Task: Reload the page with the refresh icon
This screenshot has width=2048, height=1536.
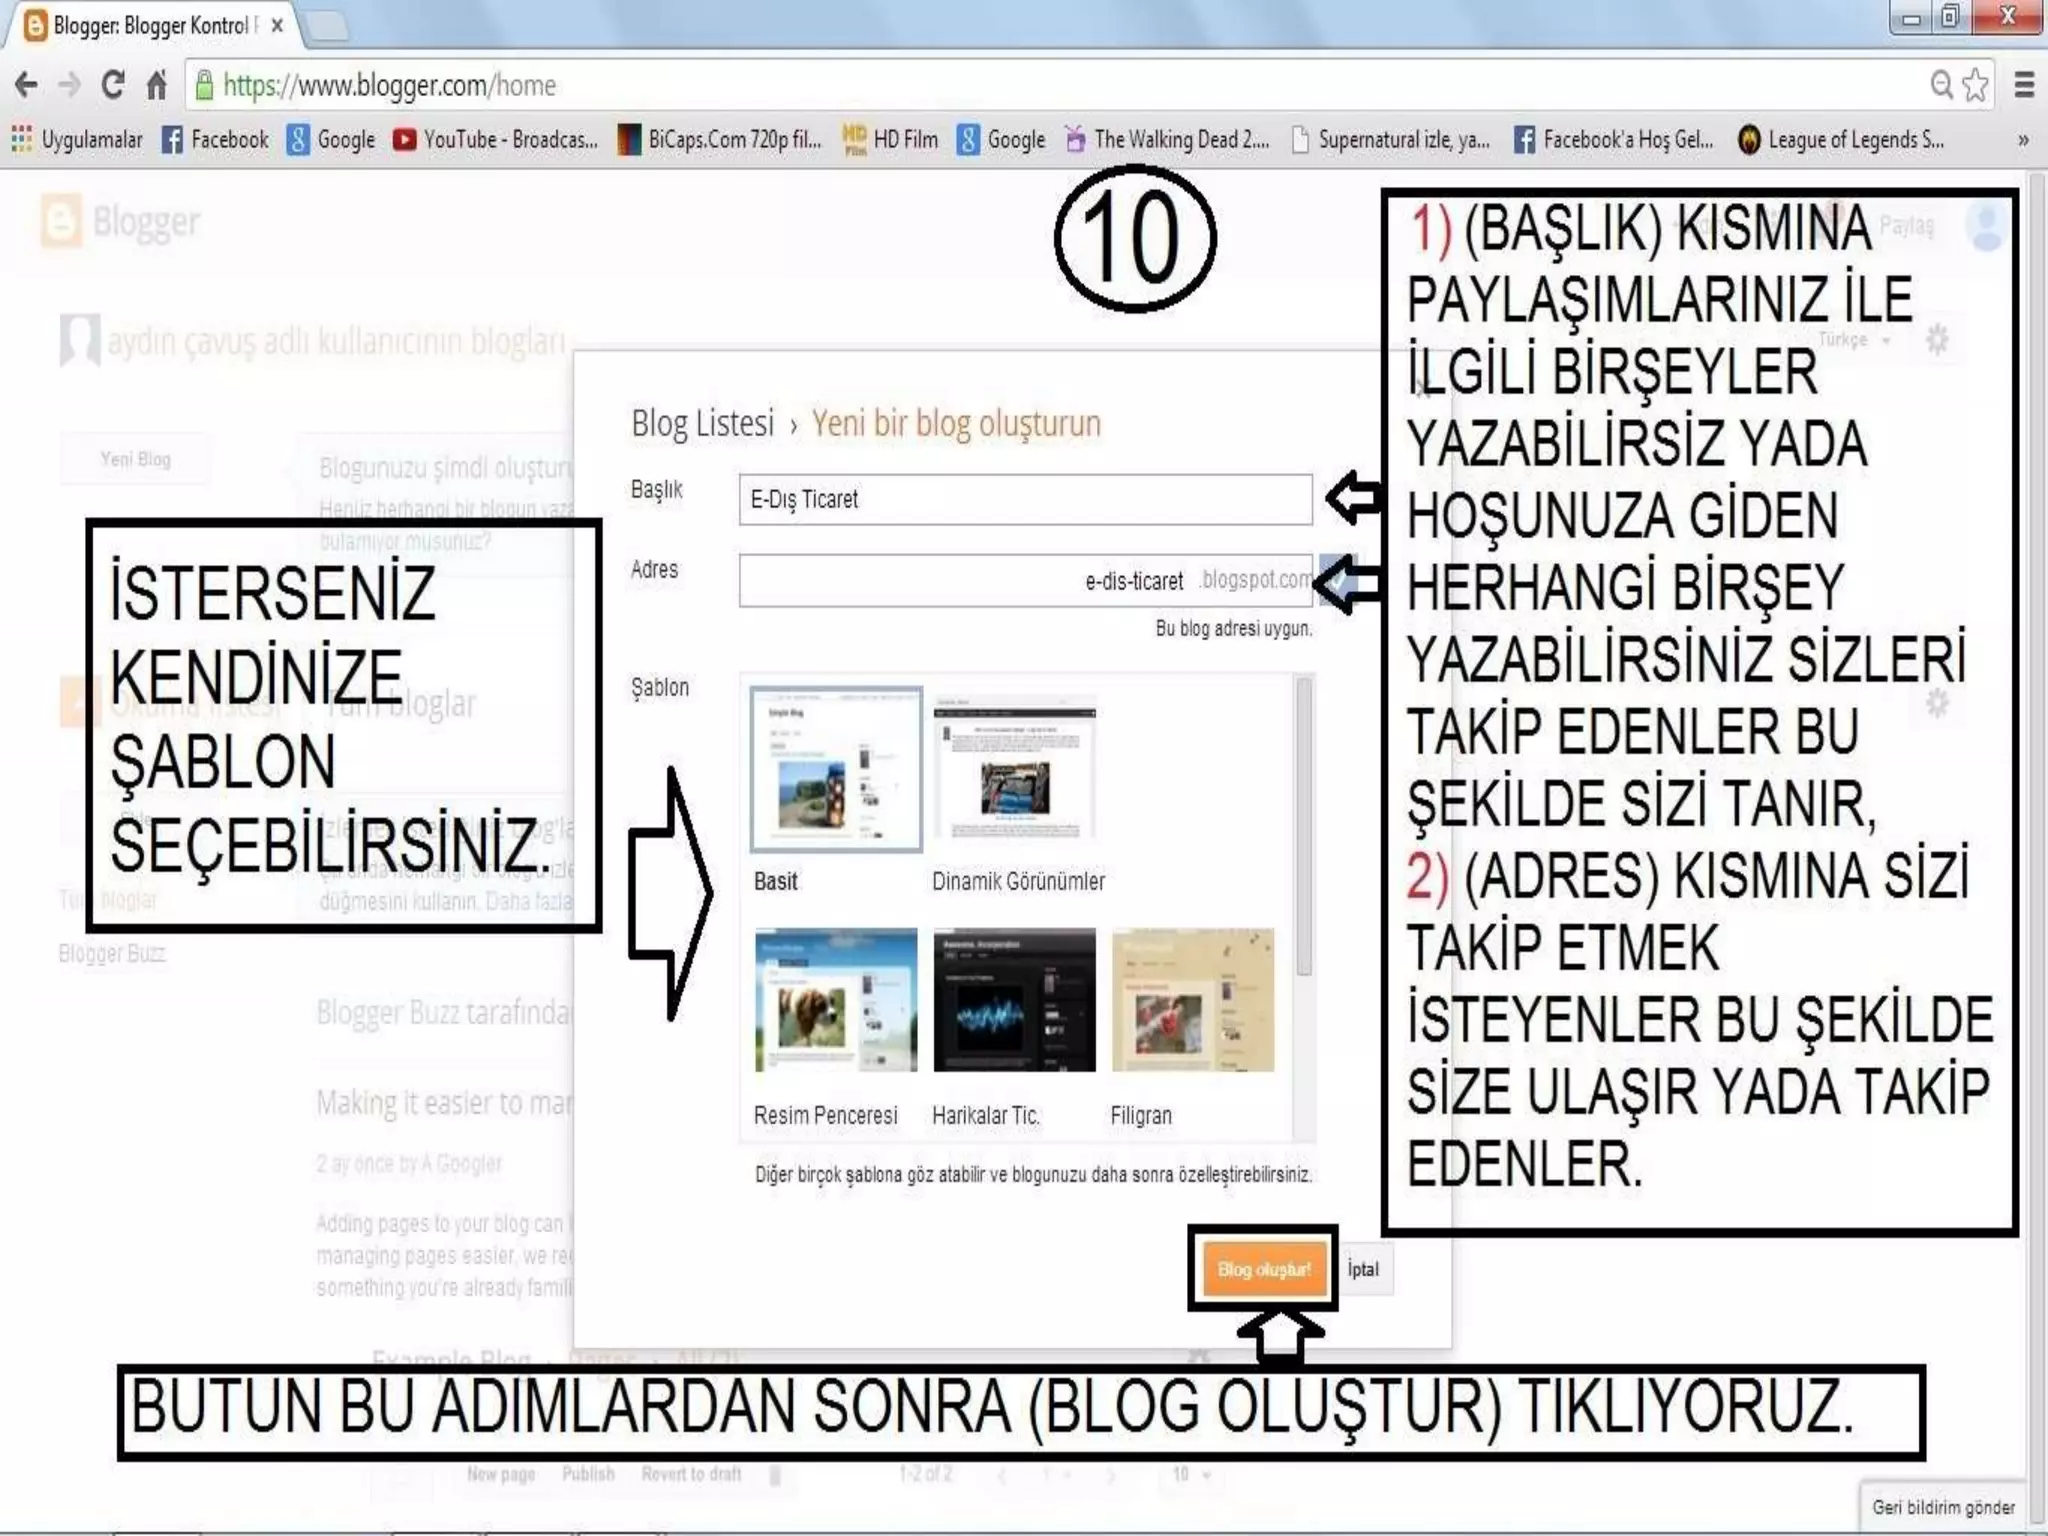Action: click(x=113, y=85)
